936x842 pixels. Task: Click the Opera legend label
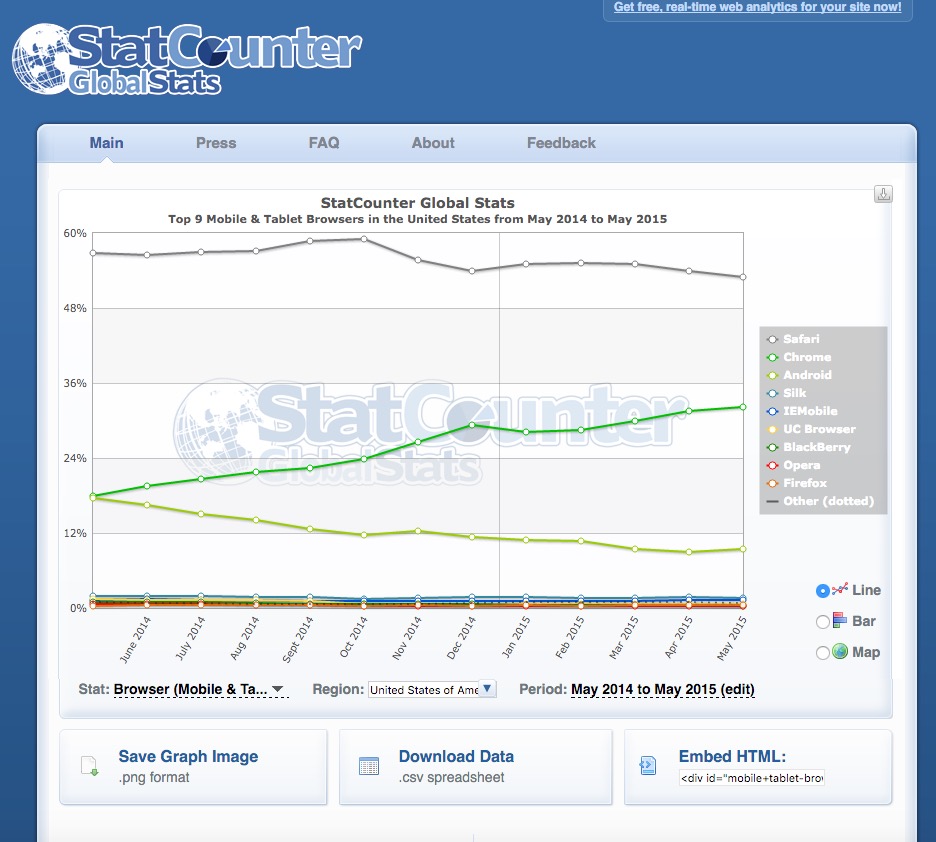pyautogui.click(x=802, y=465)
